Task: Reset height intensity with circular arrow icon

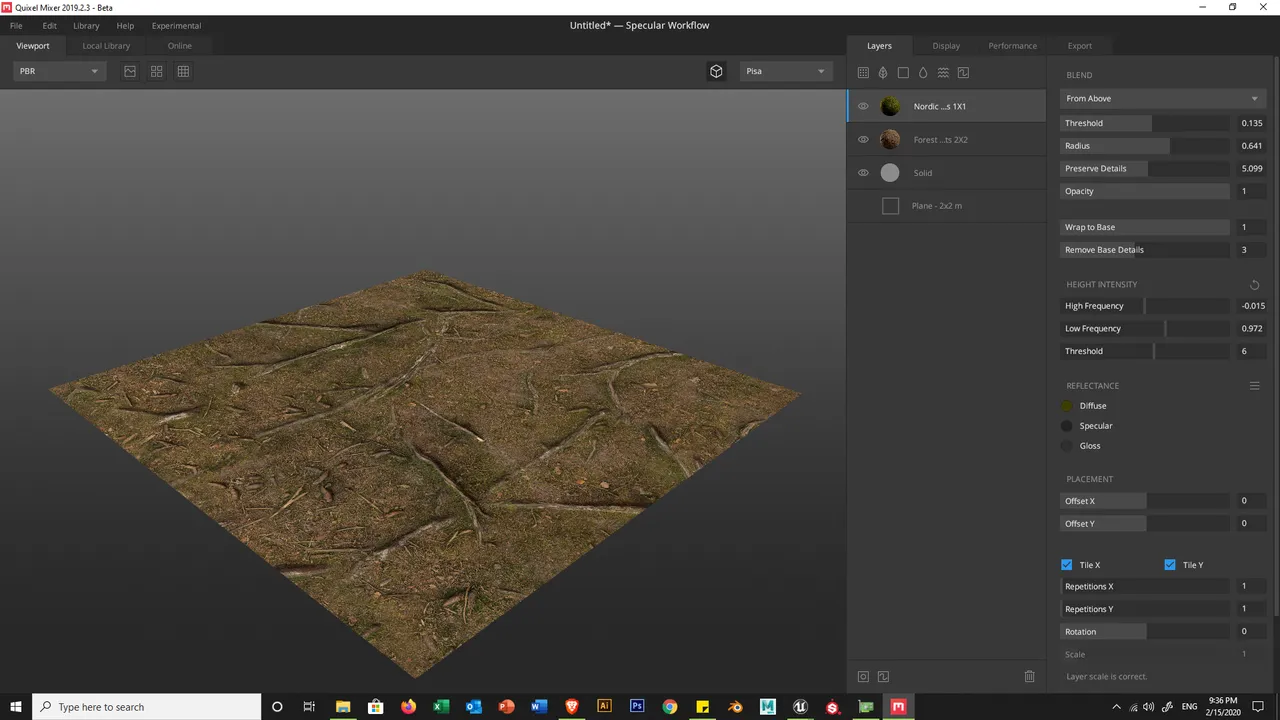Action: [x=1254, y=285]
